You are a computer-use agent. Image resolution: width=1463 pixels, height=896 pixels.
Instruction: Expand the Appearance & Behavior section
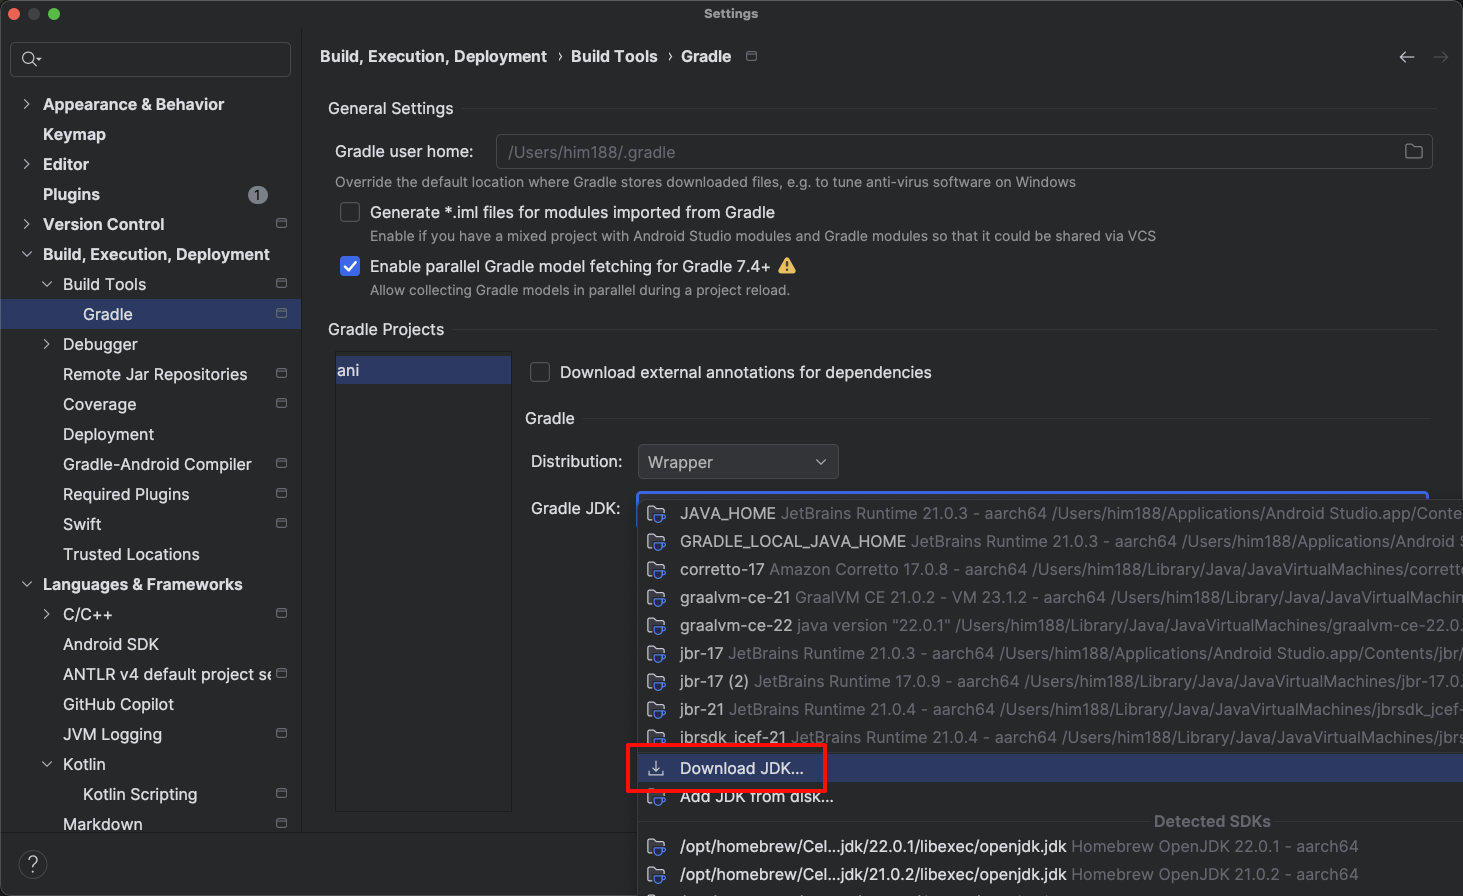coord(26,104)
